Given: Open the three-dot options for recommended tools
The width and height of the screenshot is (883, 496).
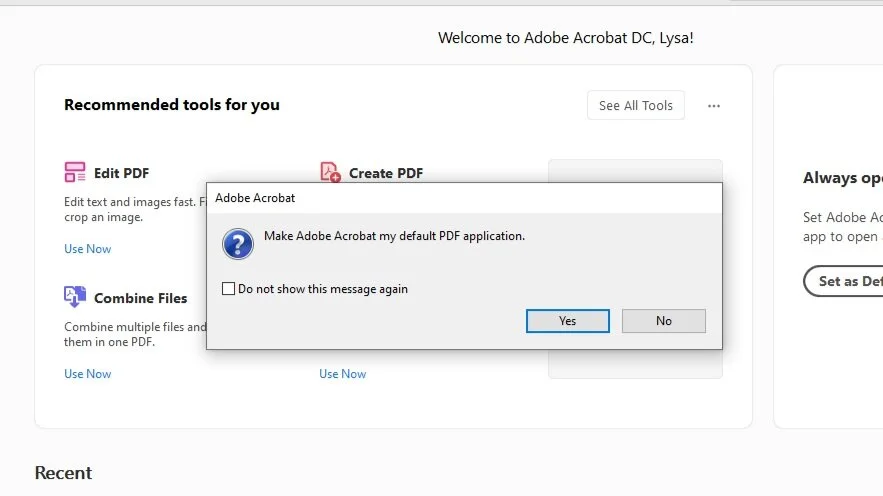Looking at the screenshot, I should click(x=713, y=106).
